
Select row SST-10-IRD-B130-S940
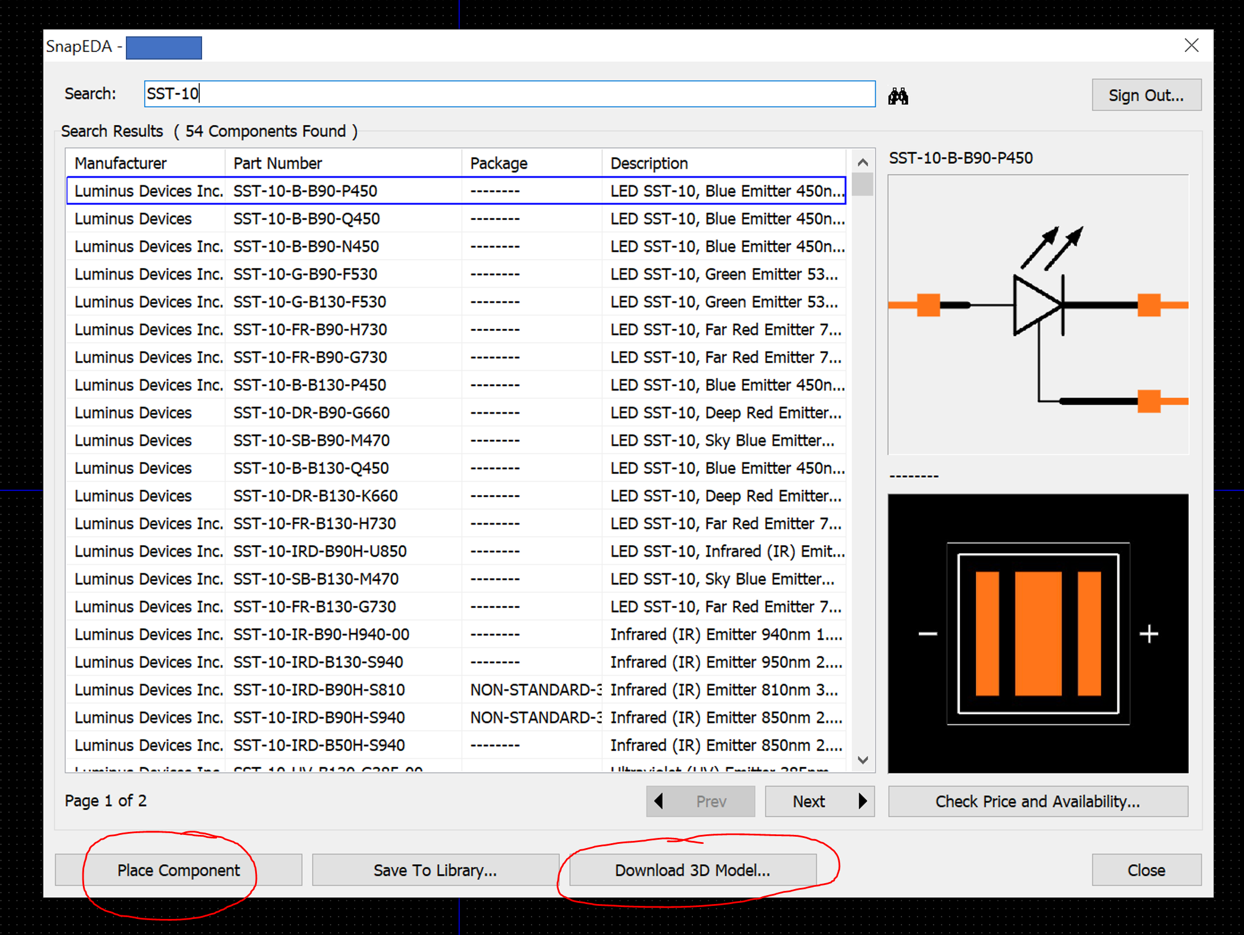(456, 662)
